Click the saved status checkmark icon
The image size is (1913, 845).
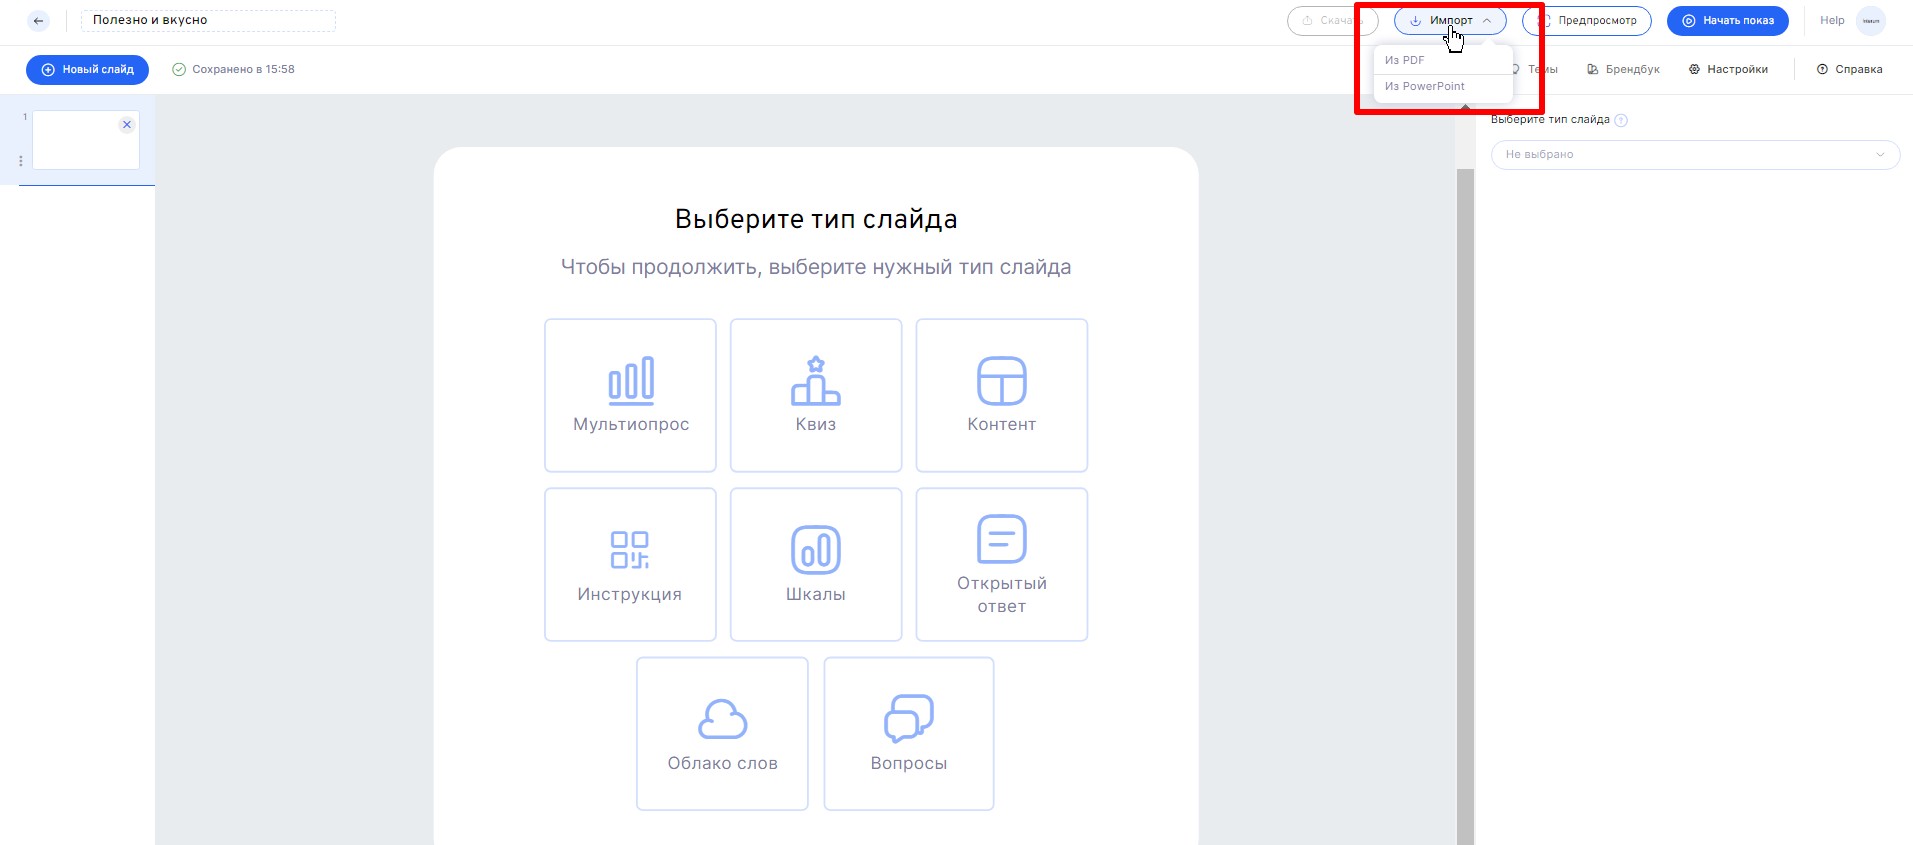click(179, 69)
